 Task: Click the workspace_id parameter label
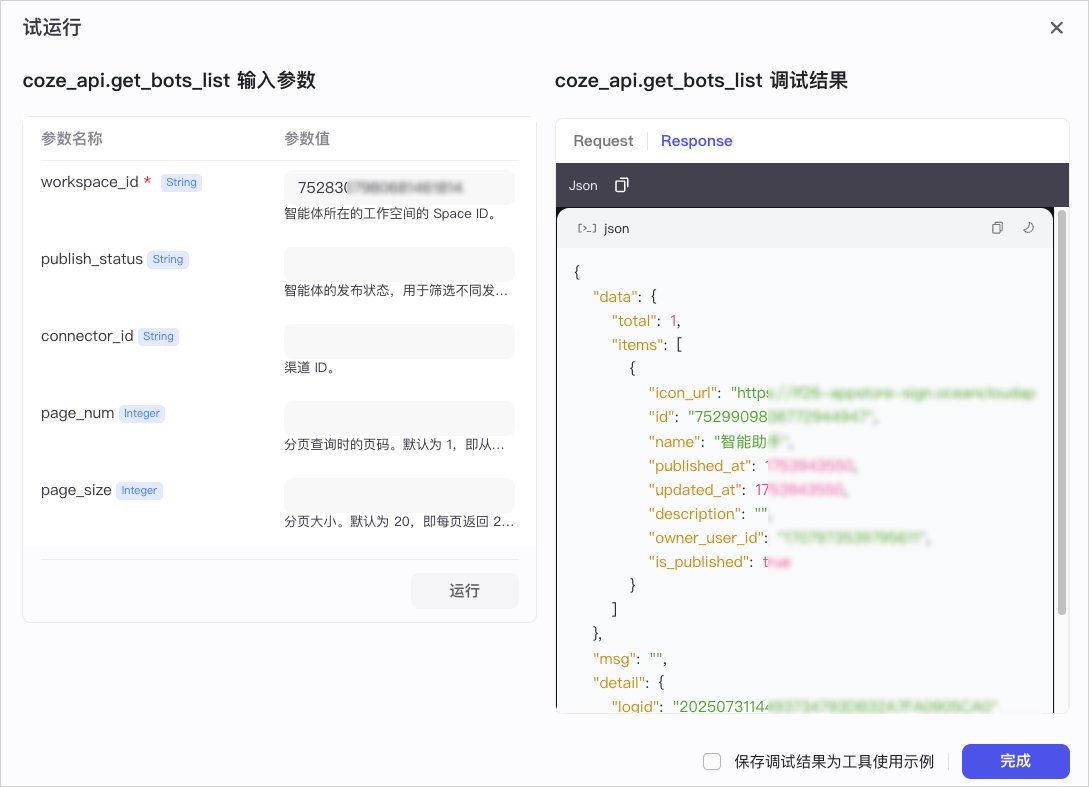click(90, 182)
